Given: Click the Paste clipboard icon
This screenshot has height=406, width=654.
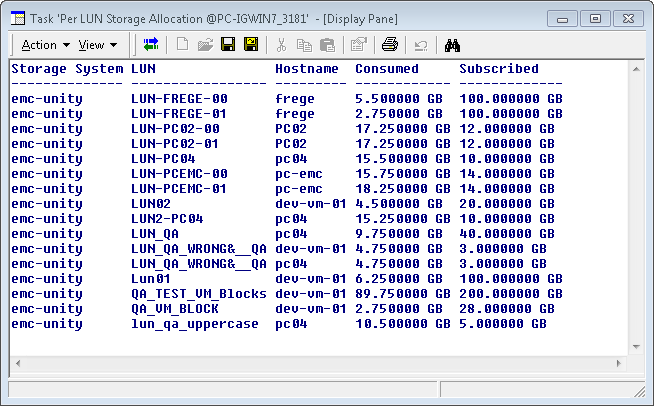Looking at the screenshot, I should click(x=325, y=45).
